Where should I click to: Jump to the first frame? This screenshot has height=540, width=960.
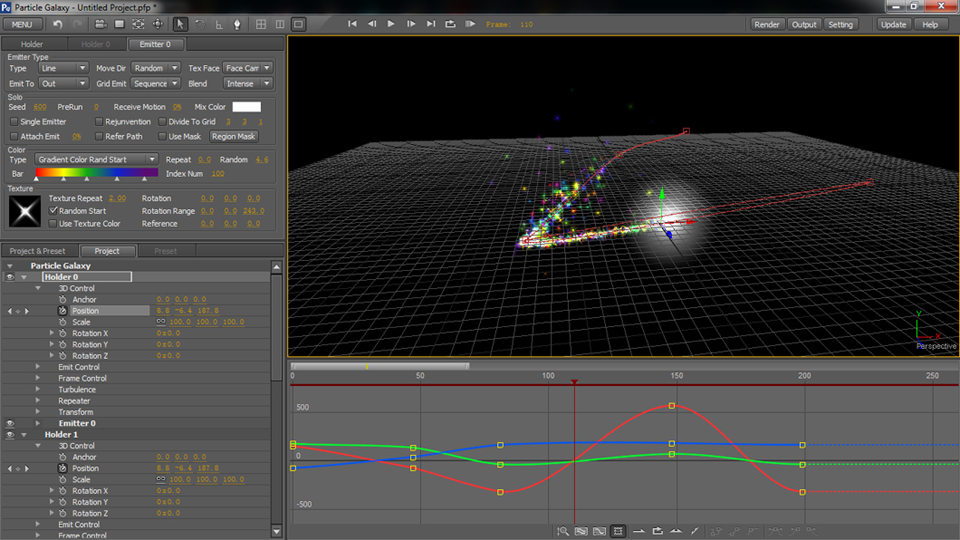352,24
